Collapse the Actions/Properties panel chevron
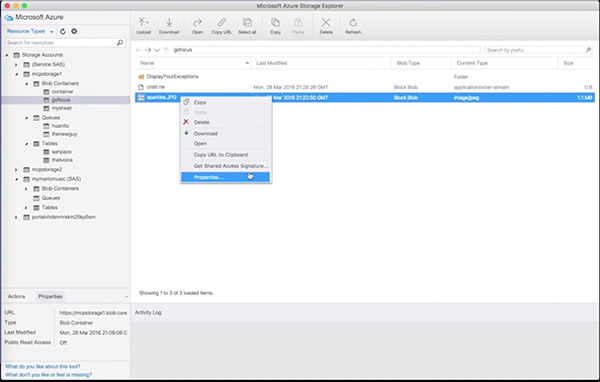 [126, 297]
